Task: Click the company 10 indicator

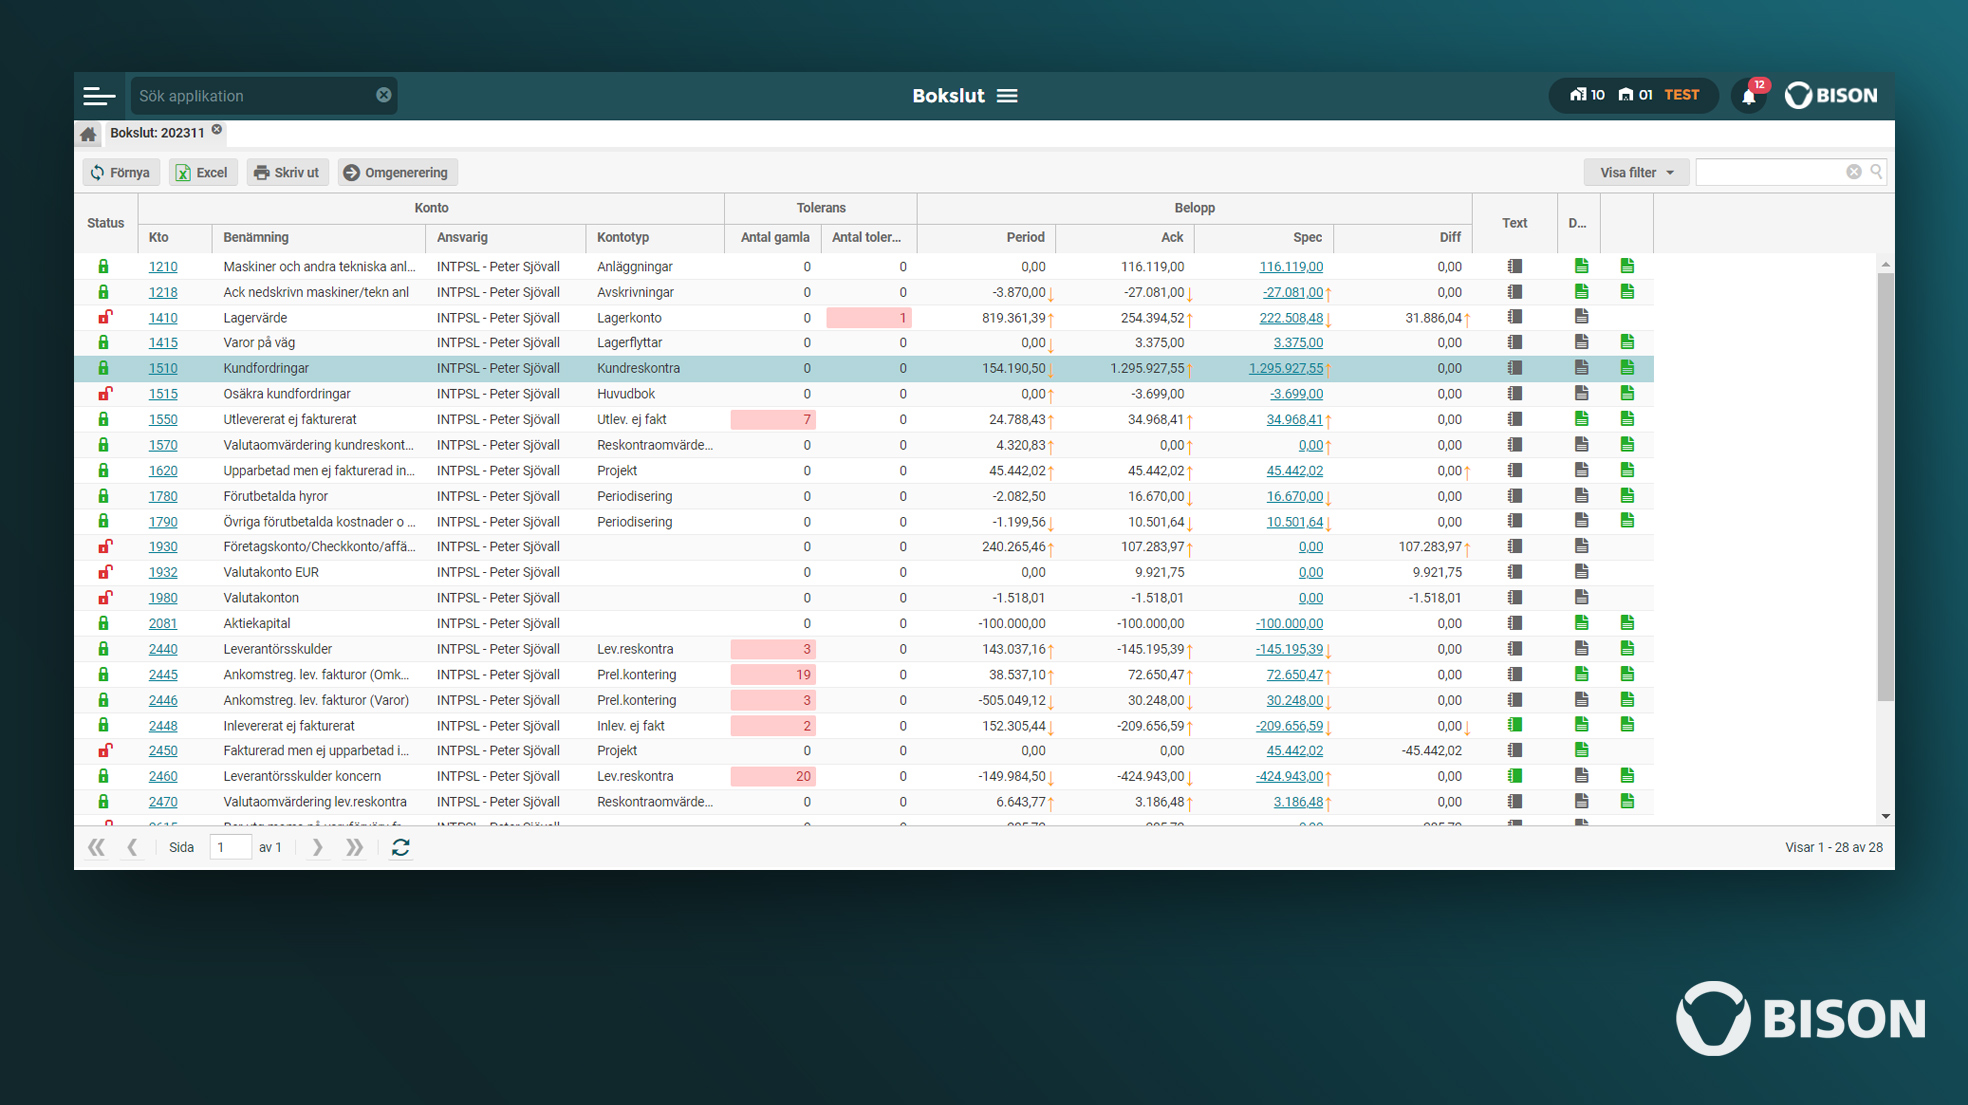Action: [1587, 96]
